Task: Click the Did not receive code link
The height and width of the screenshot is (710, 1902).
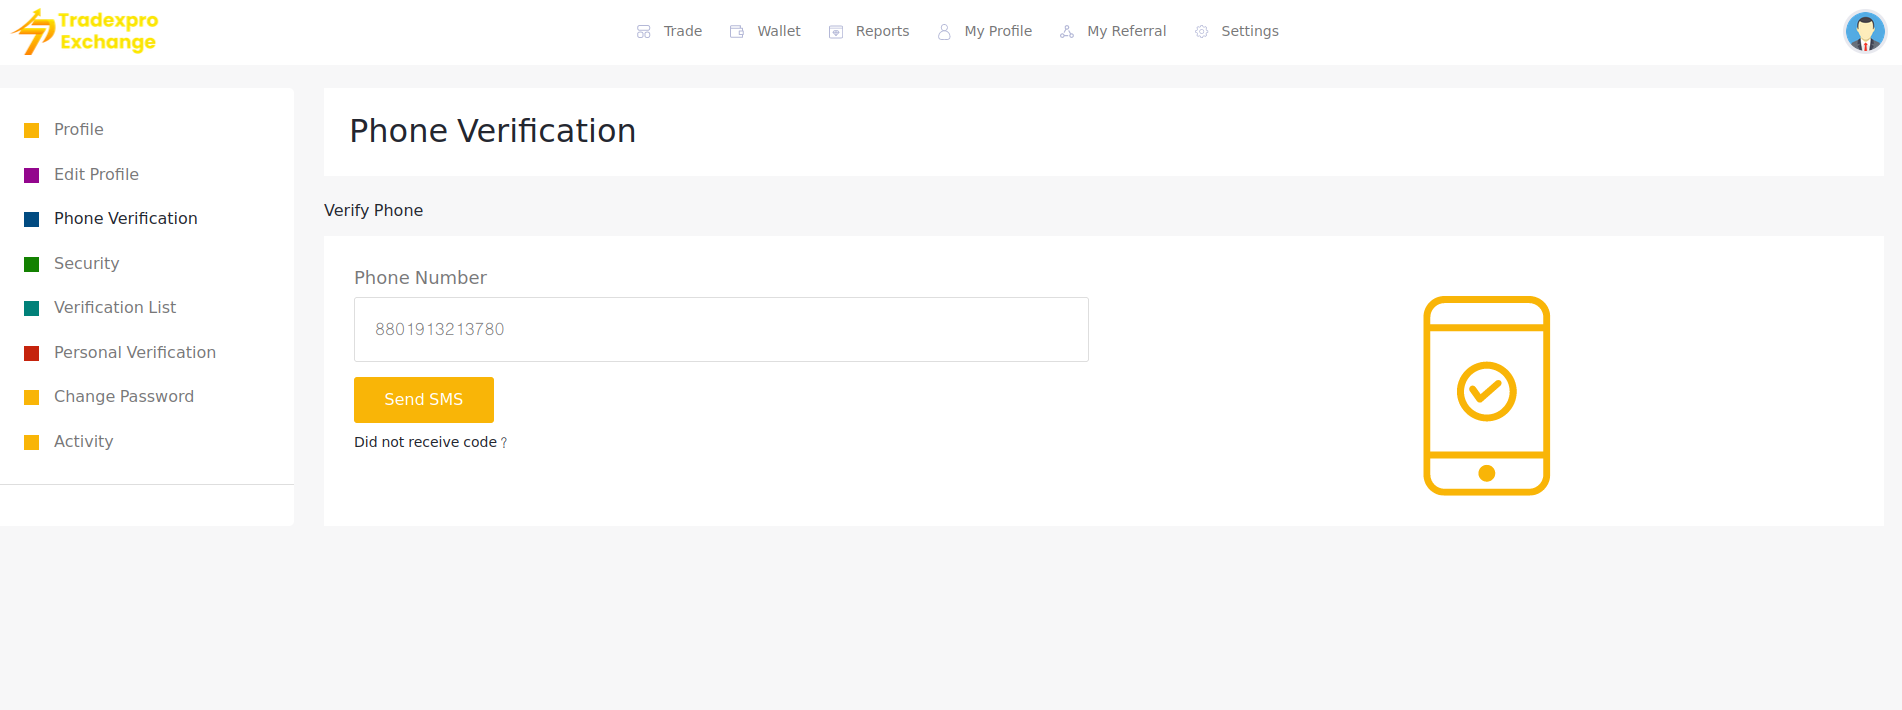Action: pyautogui.click(x=431, y=442)
